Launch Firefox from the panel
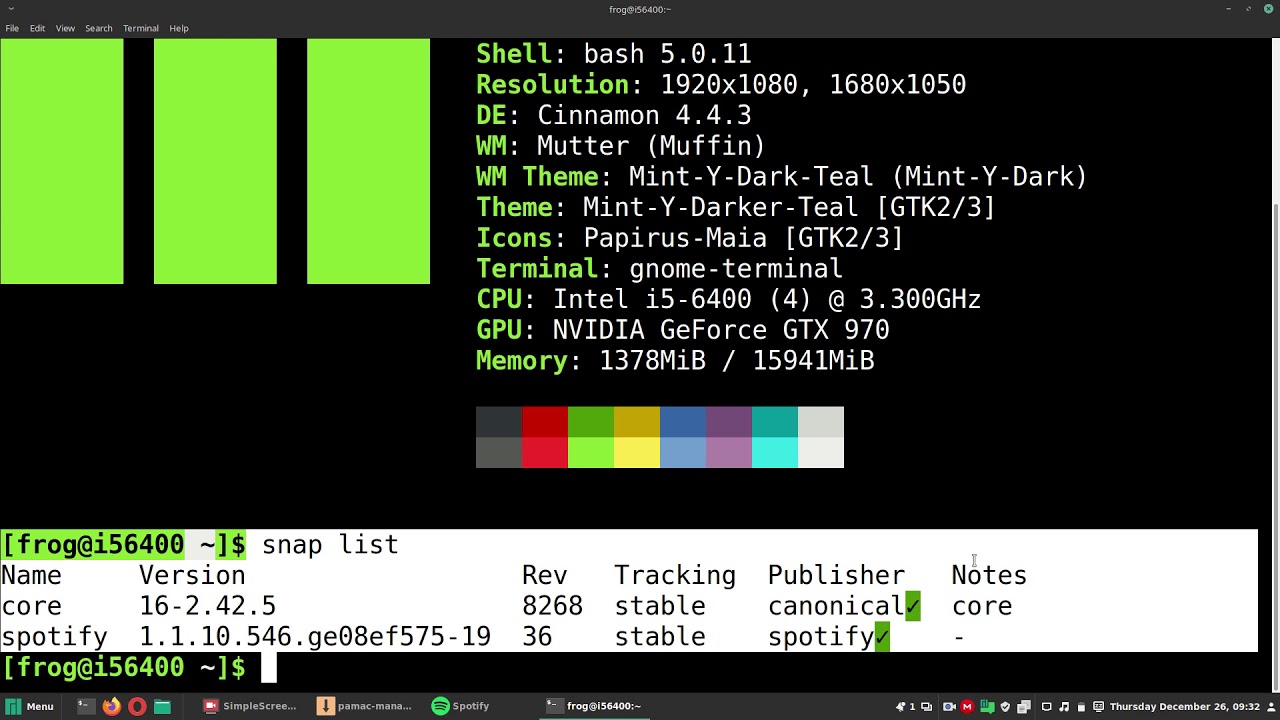1280x720 pixels. click(111, 706)
